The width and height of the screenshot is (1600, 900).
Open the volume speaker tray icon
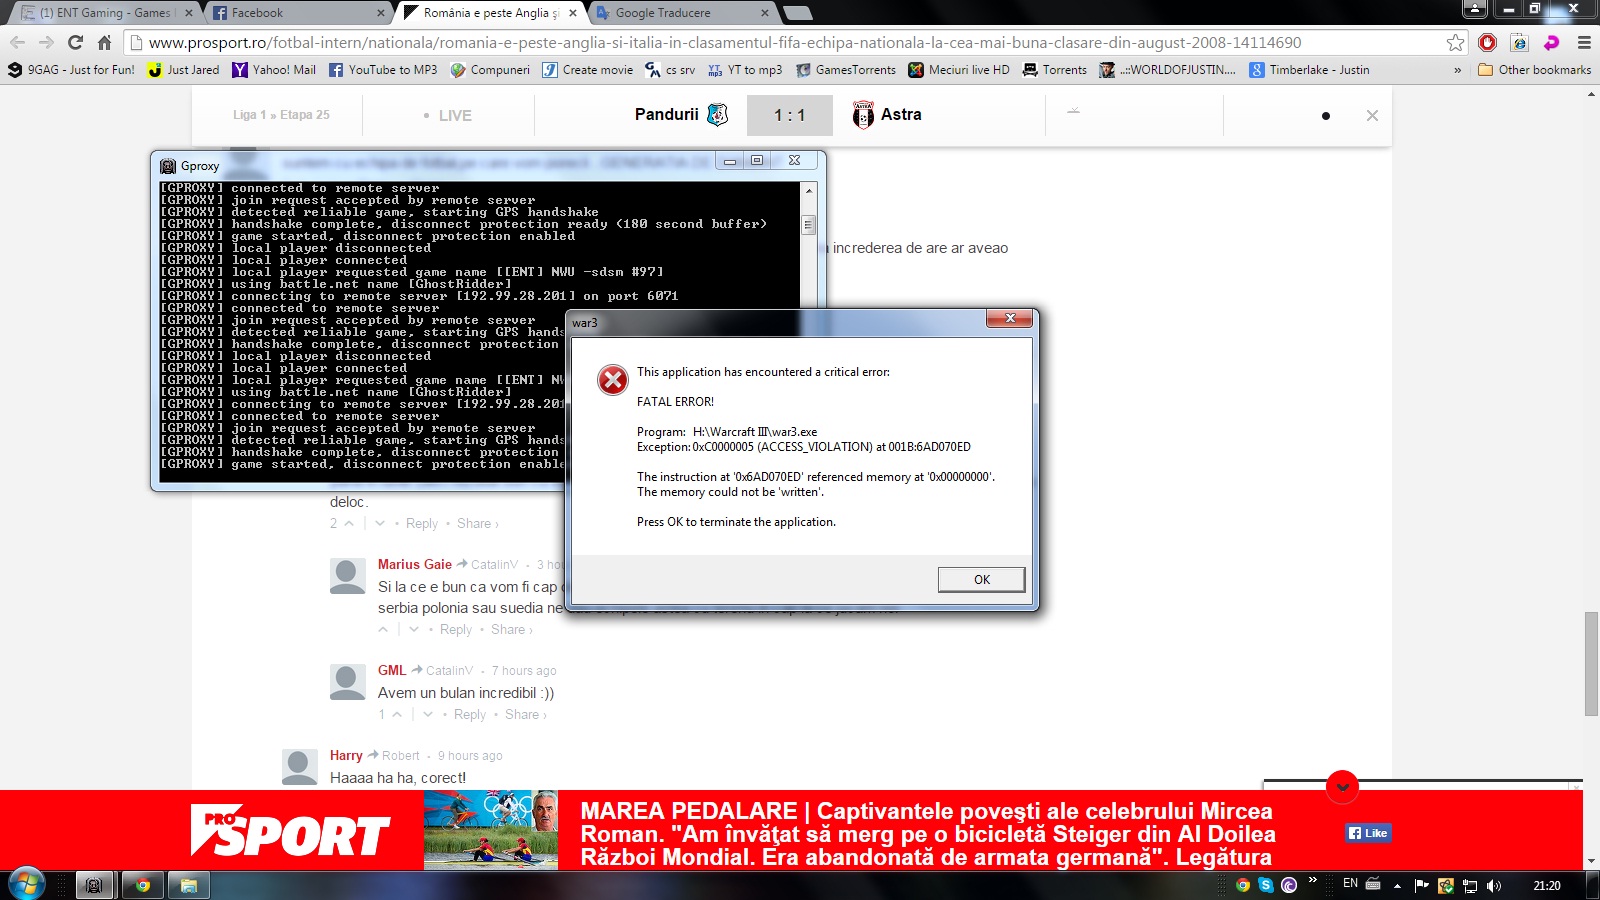[x=1494, y=886]
